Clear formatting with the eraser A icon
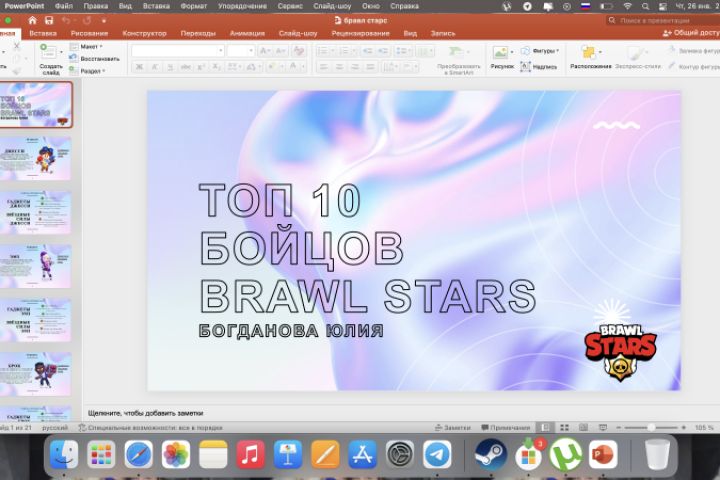This screenshot has width=720, height=480. point(299,51)
